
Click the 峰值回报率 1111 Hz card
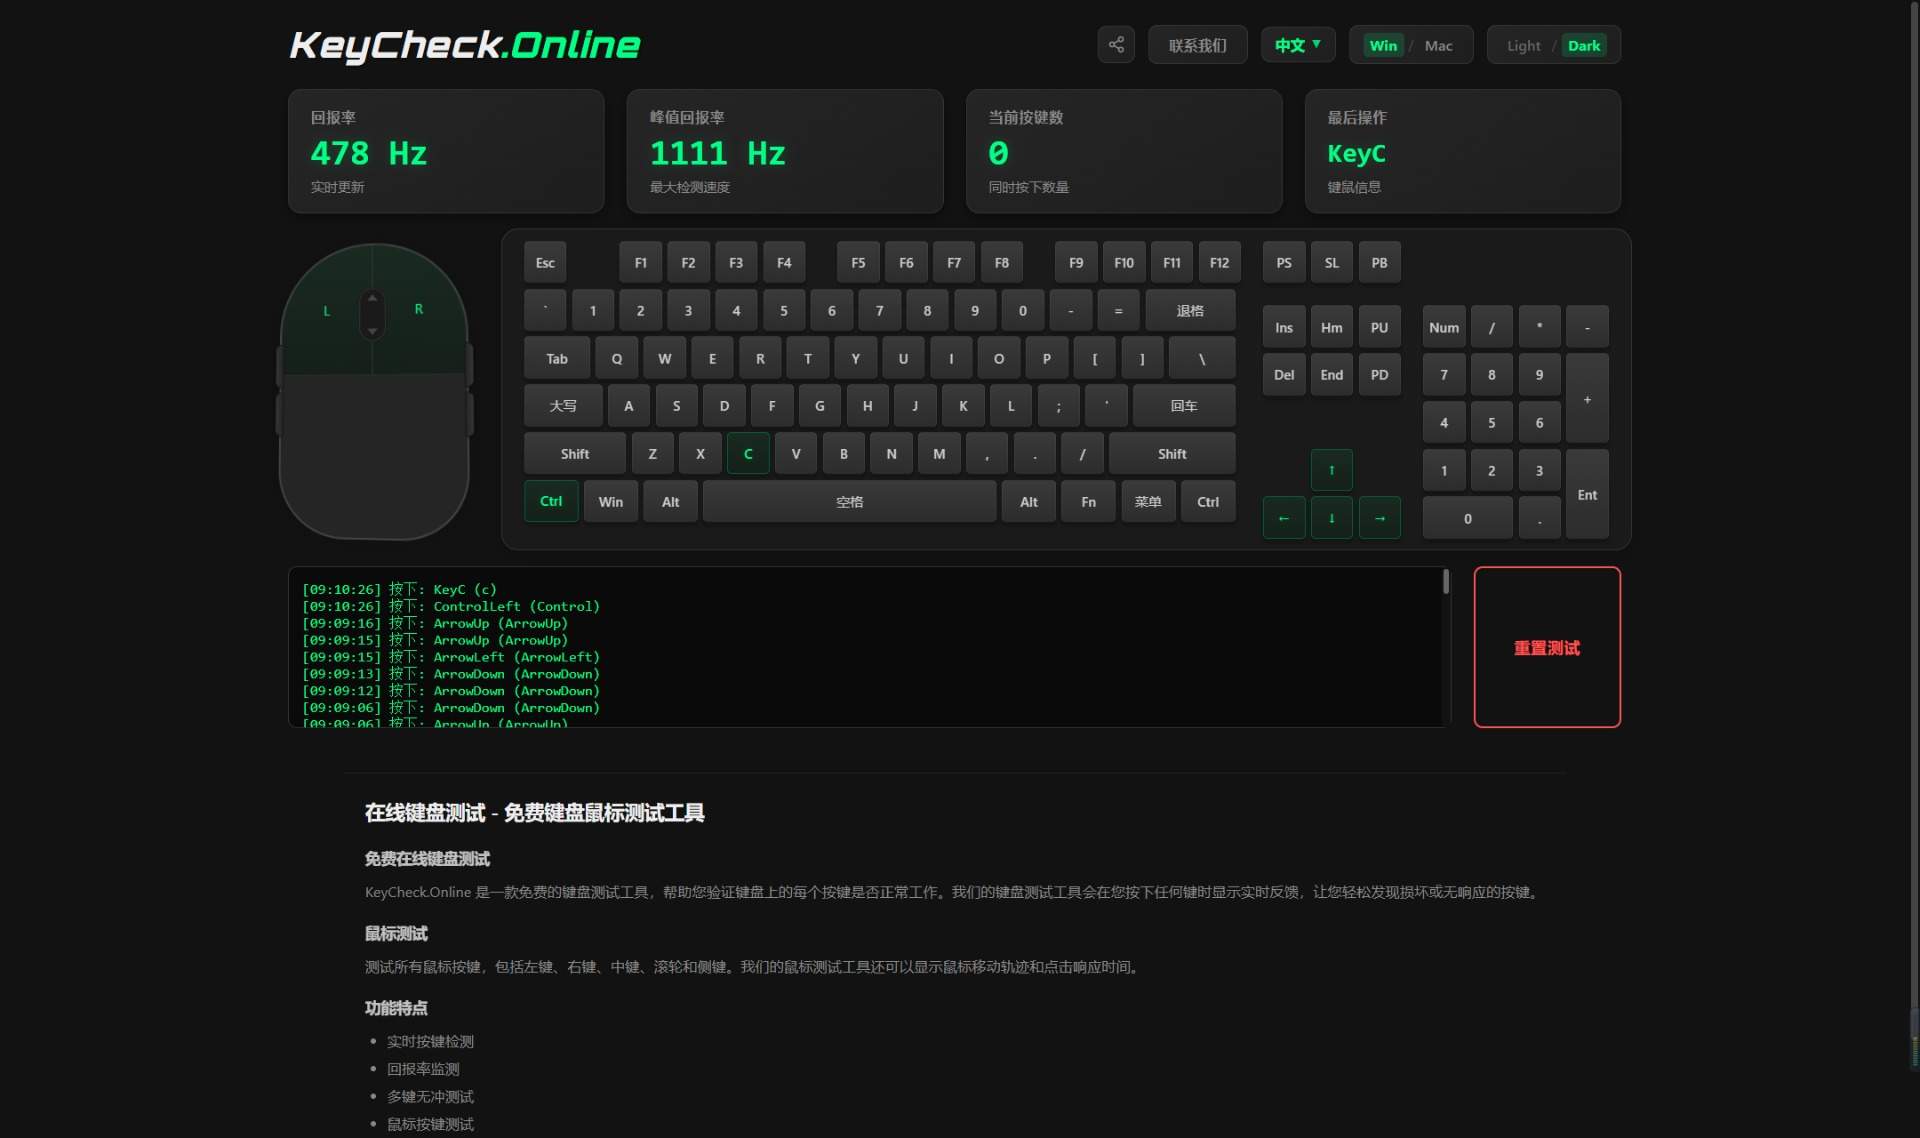tap(785, 151)
